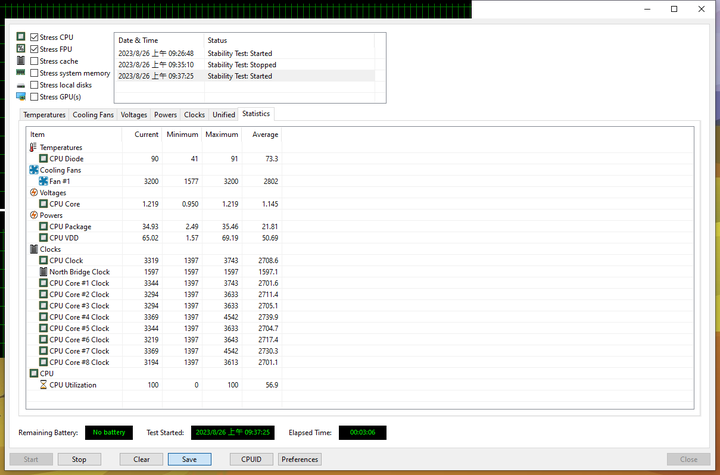The width and height of the screenshot is (720, 475).
Task: Click the Minimum column header
Action: [182, 134]
